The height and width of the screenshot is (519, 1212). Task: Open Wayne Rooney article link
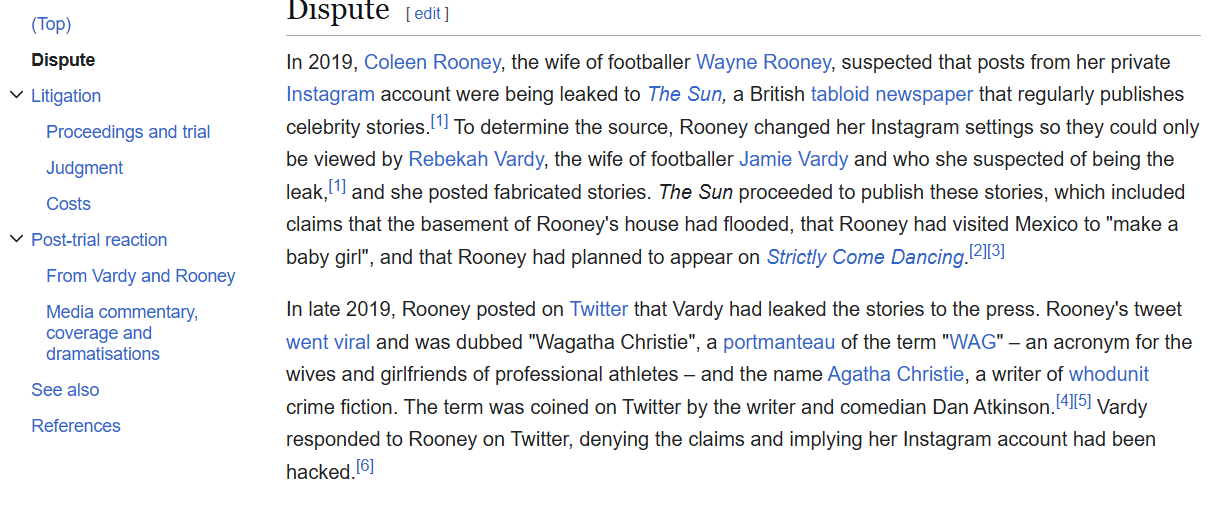[x=763, y=62]
